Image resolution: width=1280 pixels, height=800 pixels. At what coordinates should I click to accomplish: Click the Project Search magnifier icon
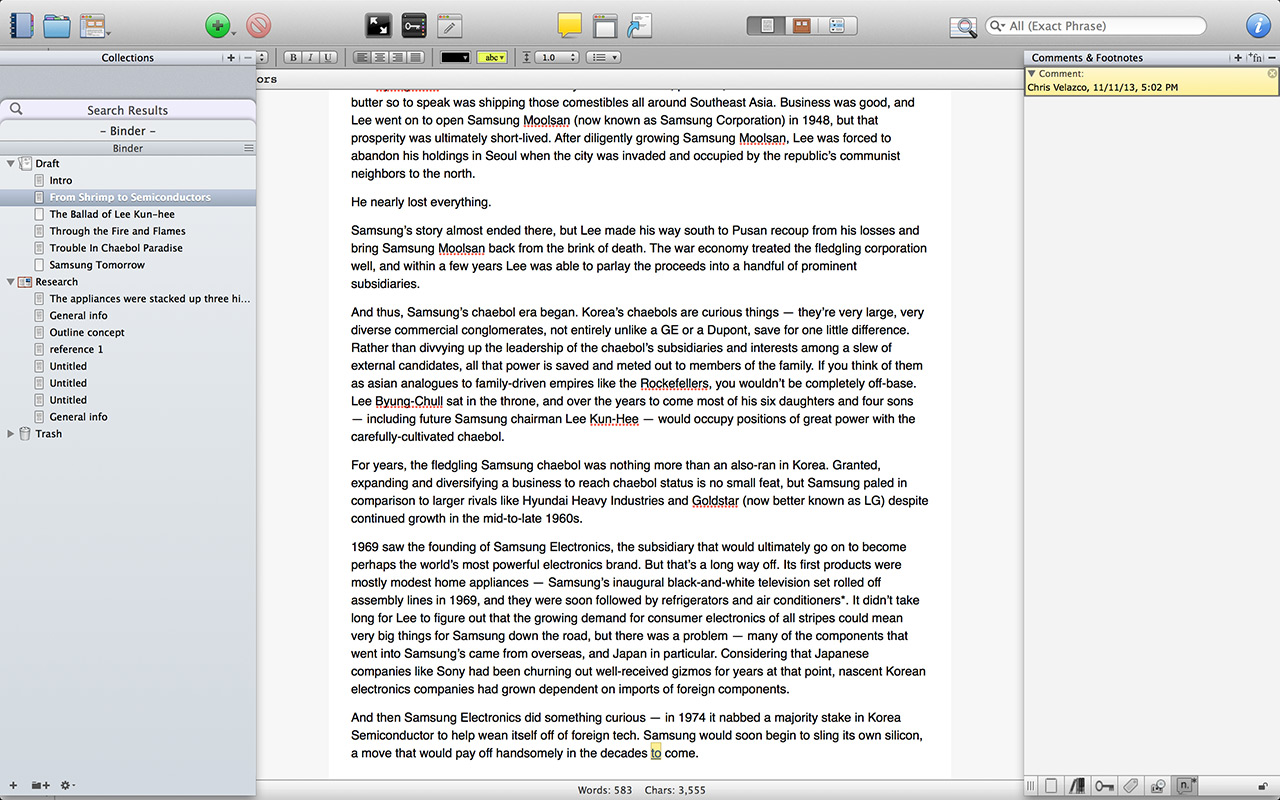[x=963, y=27]
